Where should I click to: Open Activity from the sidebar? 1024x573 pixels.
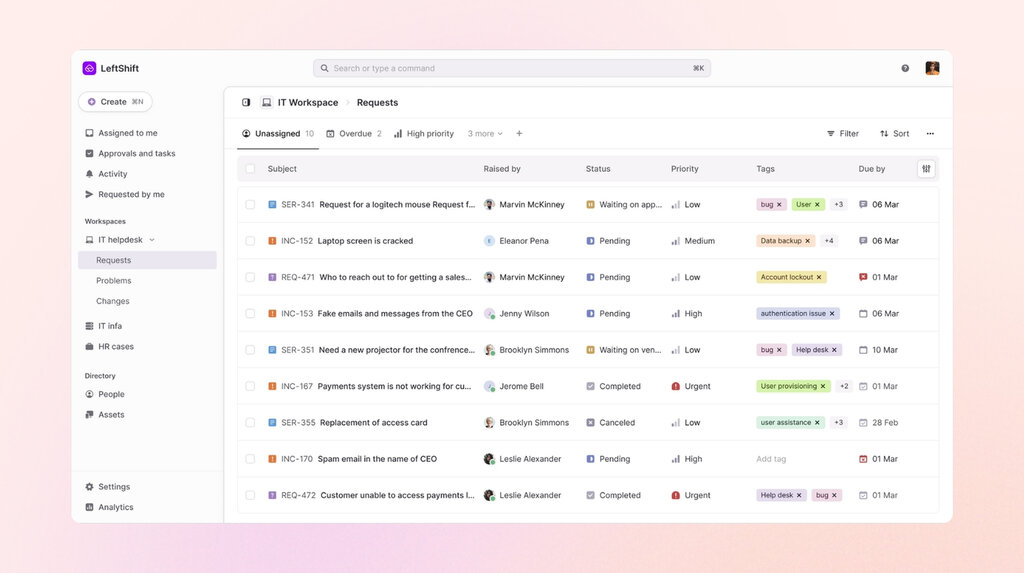point(112,174)
